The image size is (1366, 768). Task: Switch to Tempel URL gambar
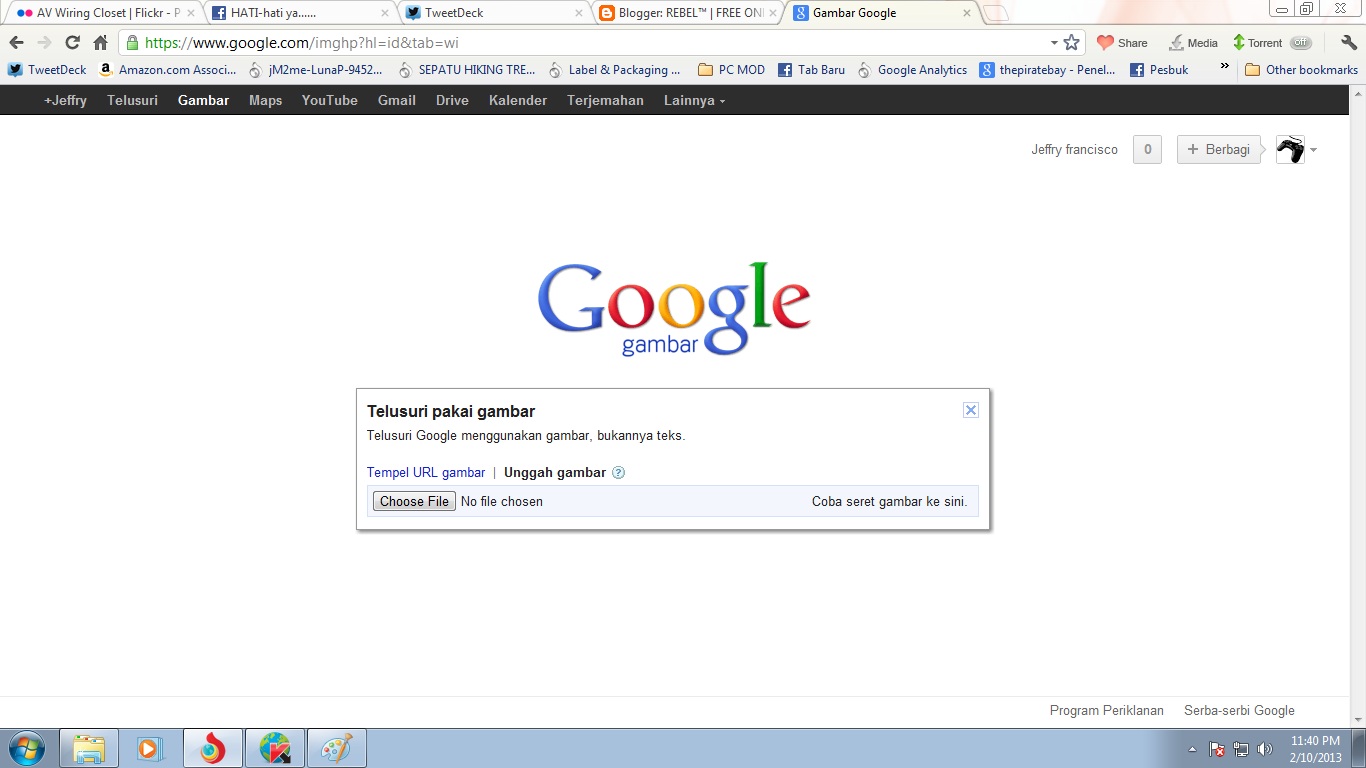tap(426, 473)
